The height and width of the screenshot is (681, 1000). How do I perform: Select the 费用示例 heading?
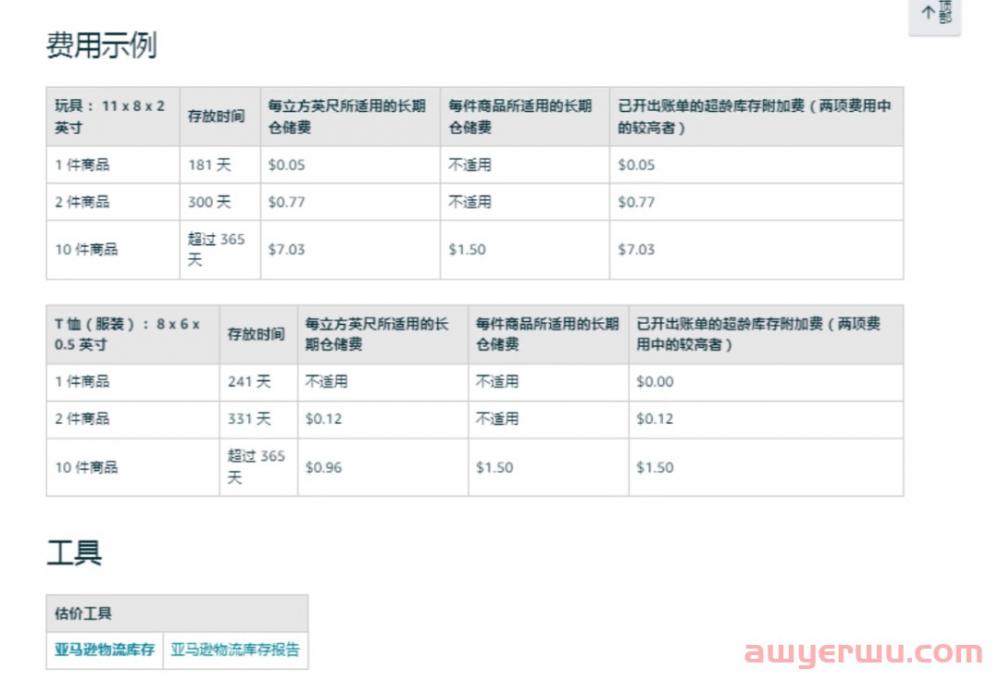101,45
